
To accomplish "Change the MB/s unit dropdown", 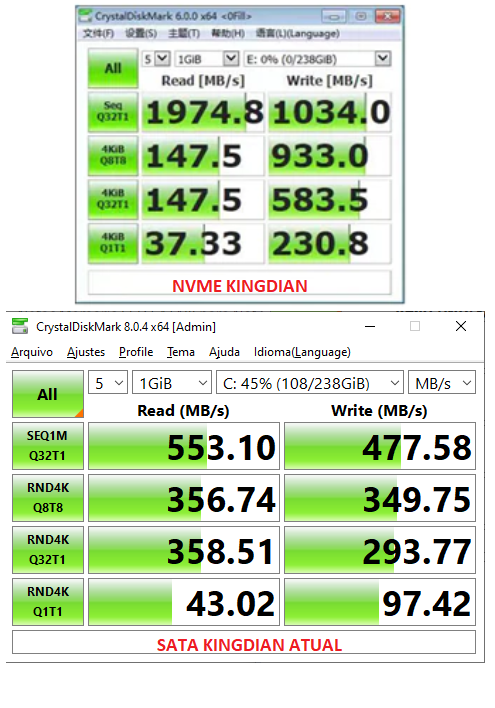I will [x=442, y=383].
